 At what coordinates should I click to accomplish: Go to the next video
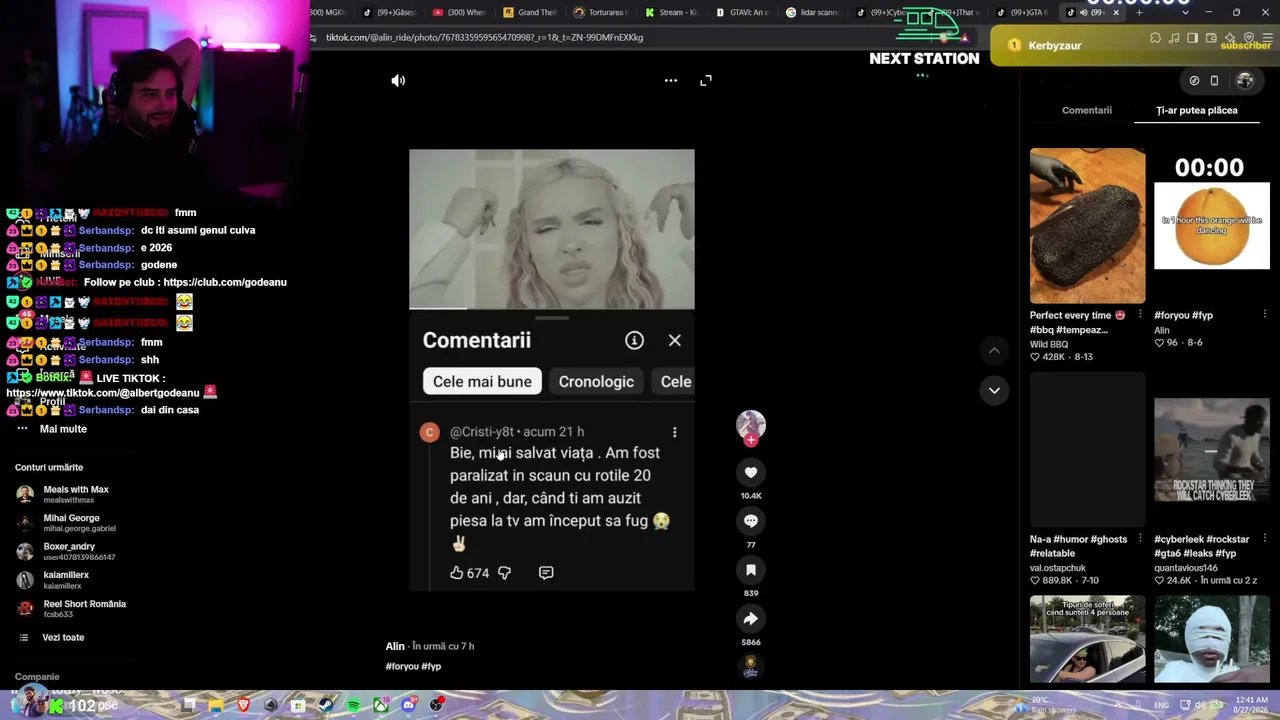coord(994,390)
